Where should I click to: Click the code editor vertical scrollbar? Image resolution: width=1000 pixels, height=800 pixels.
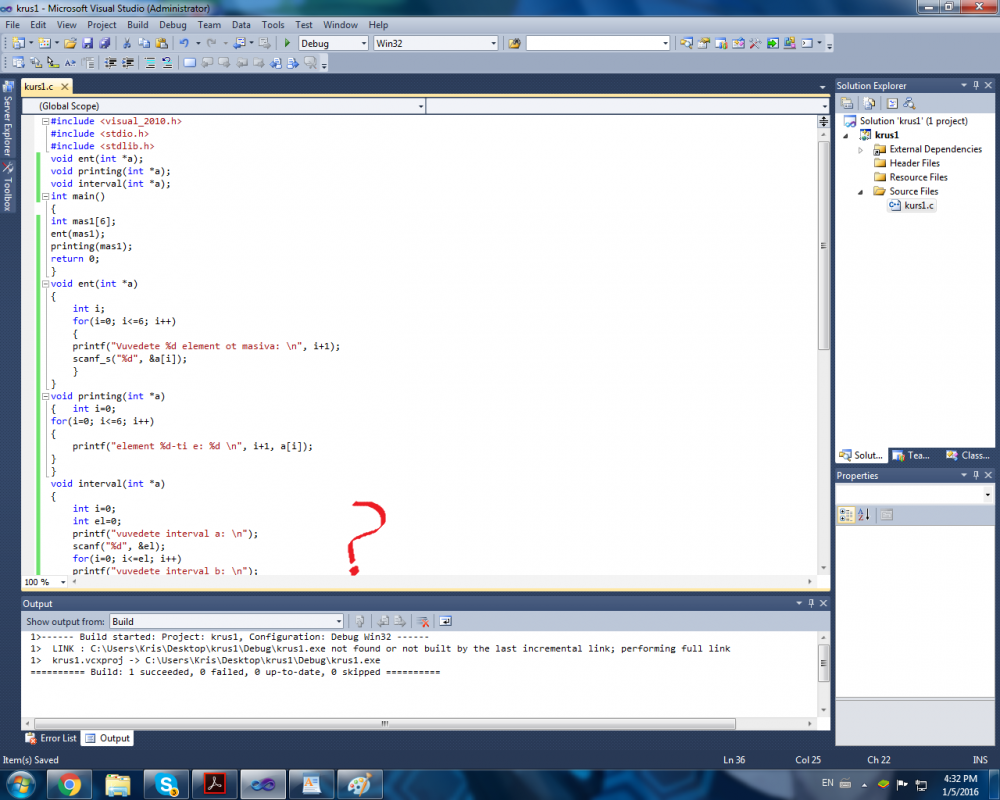pos(823,245)
